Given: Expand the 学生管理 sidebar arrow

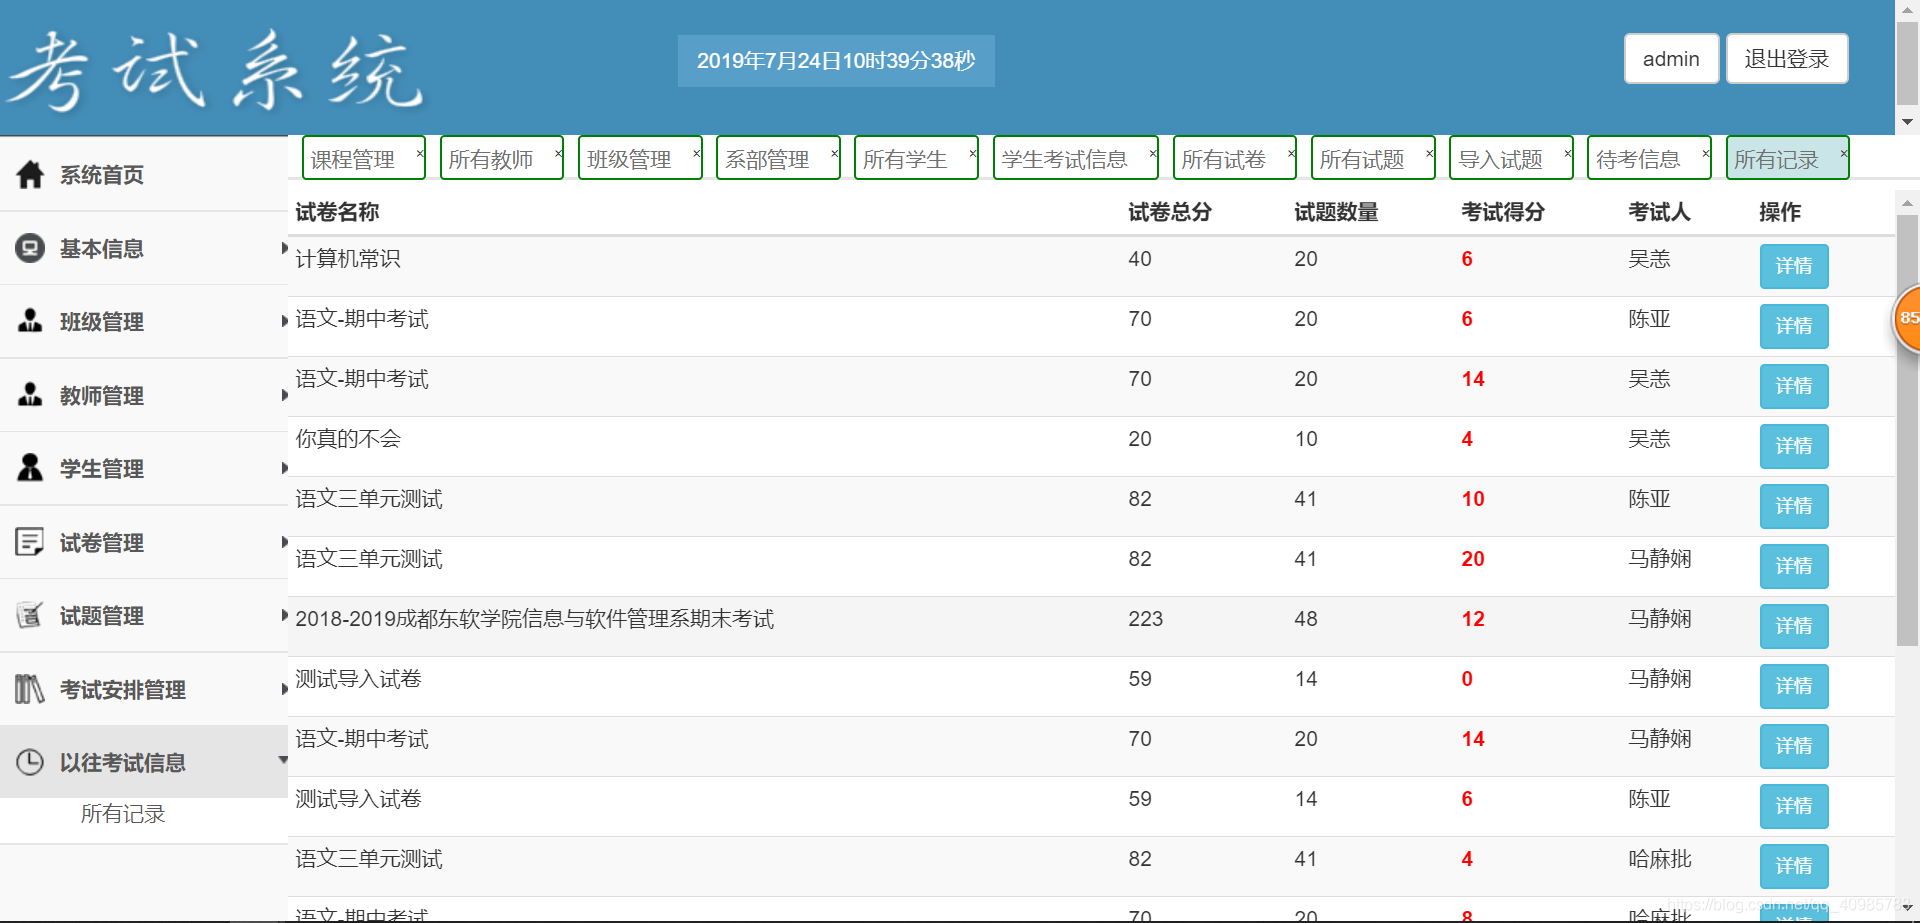Looking at the screenshot, I should coord(284,468).
